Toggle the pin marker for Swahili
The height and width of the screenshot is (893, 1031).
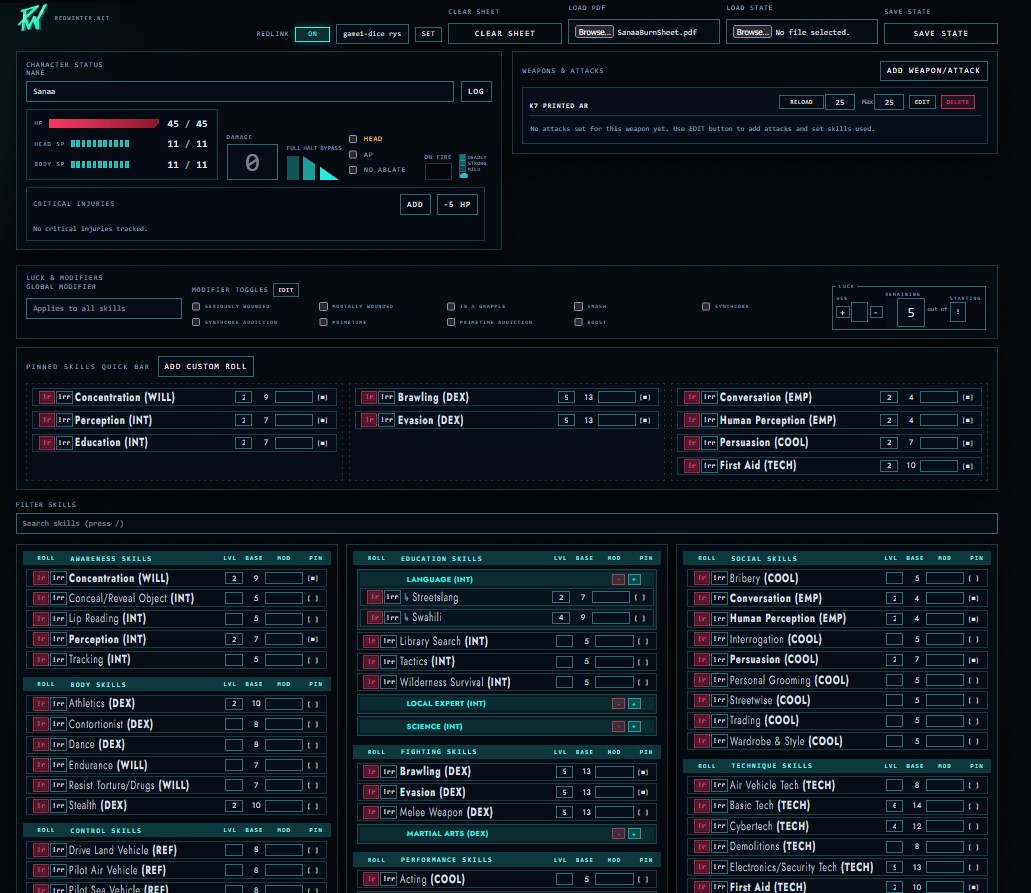pyautogui.click(x=640, y=618)
